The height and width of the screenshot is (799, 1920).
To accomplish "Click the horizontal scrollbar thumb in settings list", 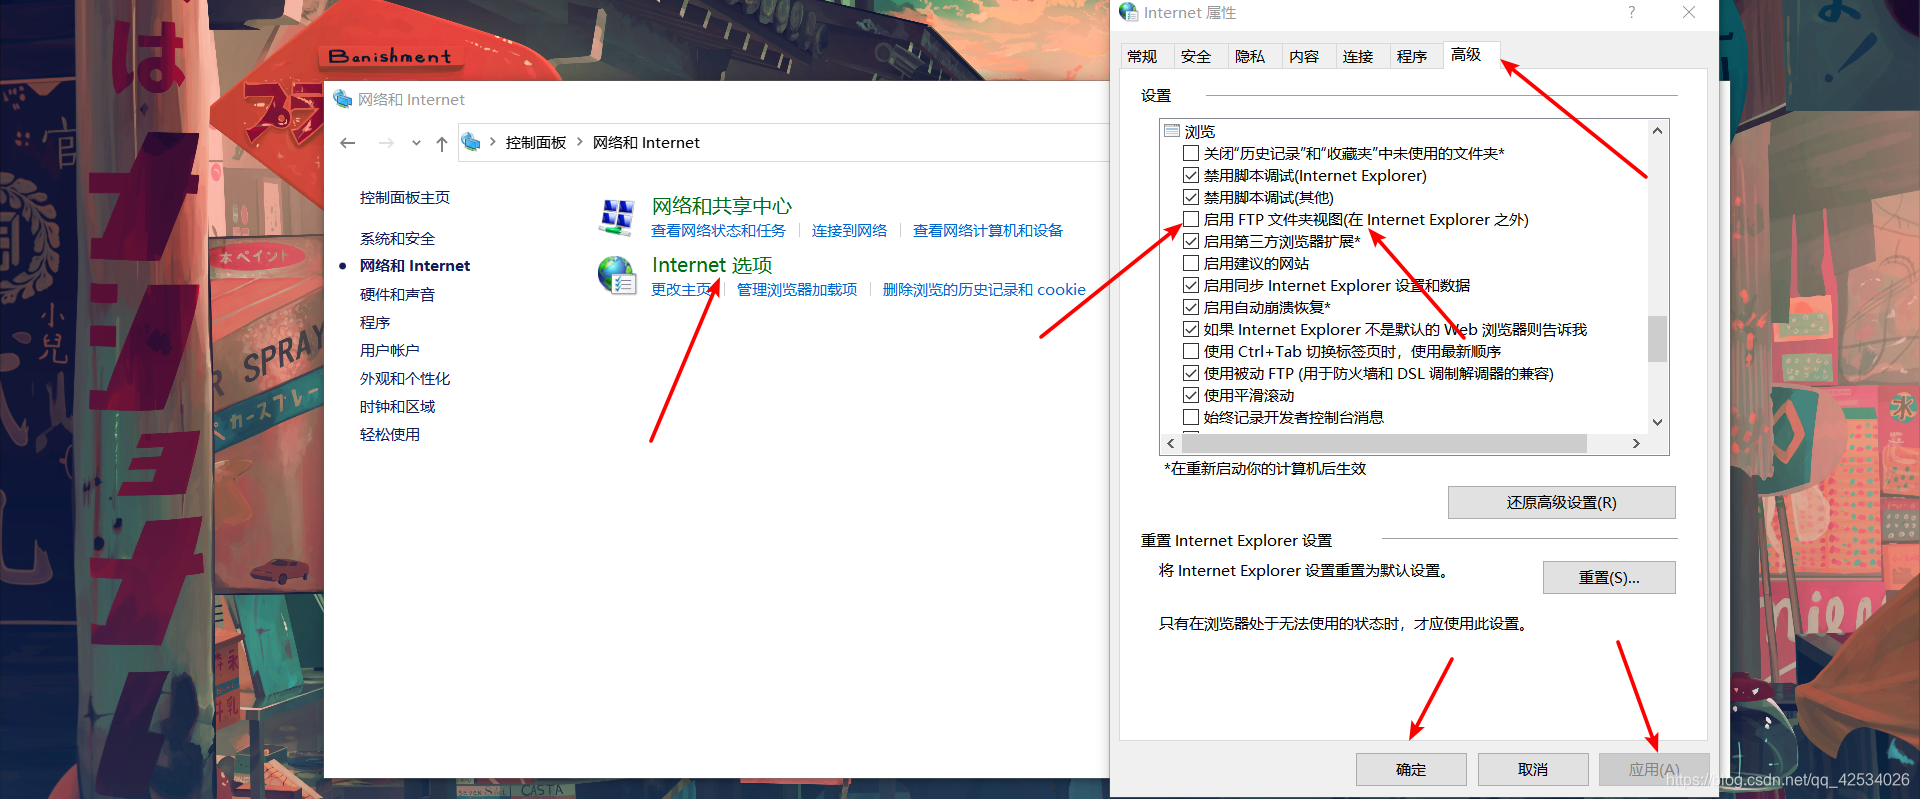I will click(x=1384, y=443).
